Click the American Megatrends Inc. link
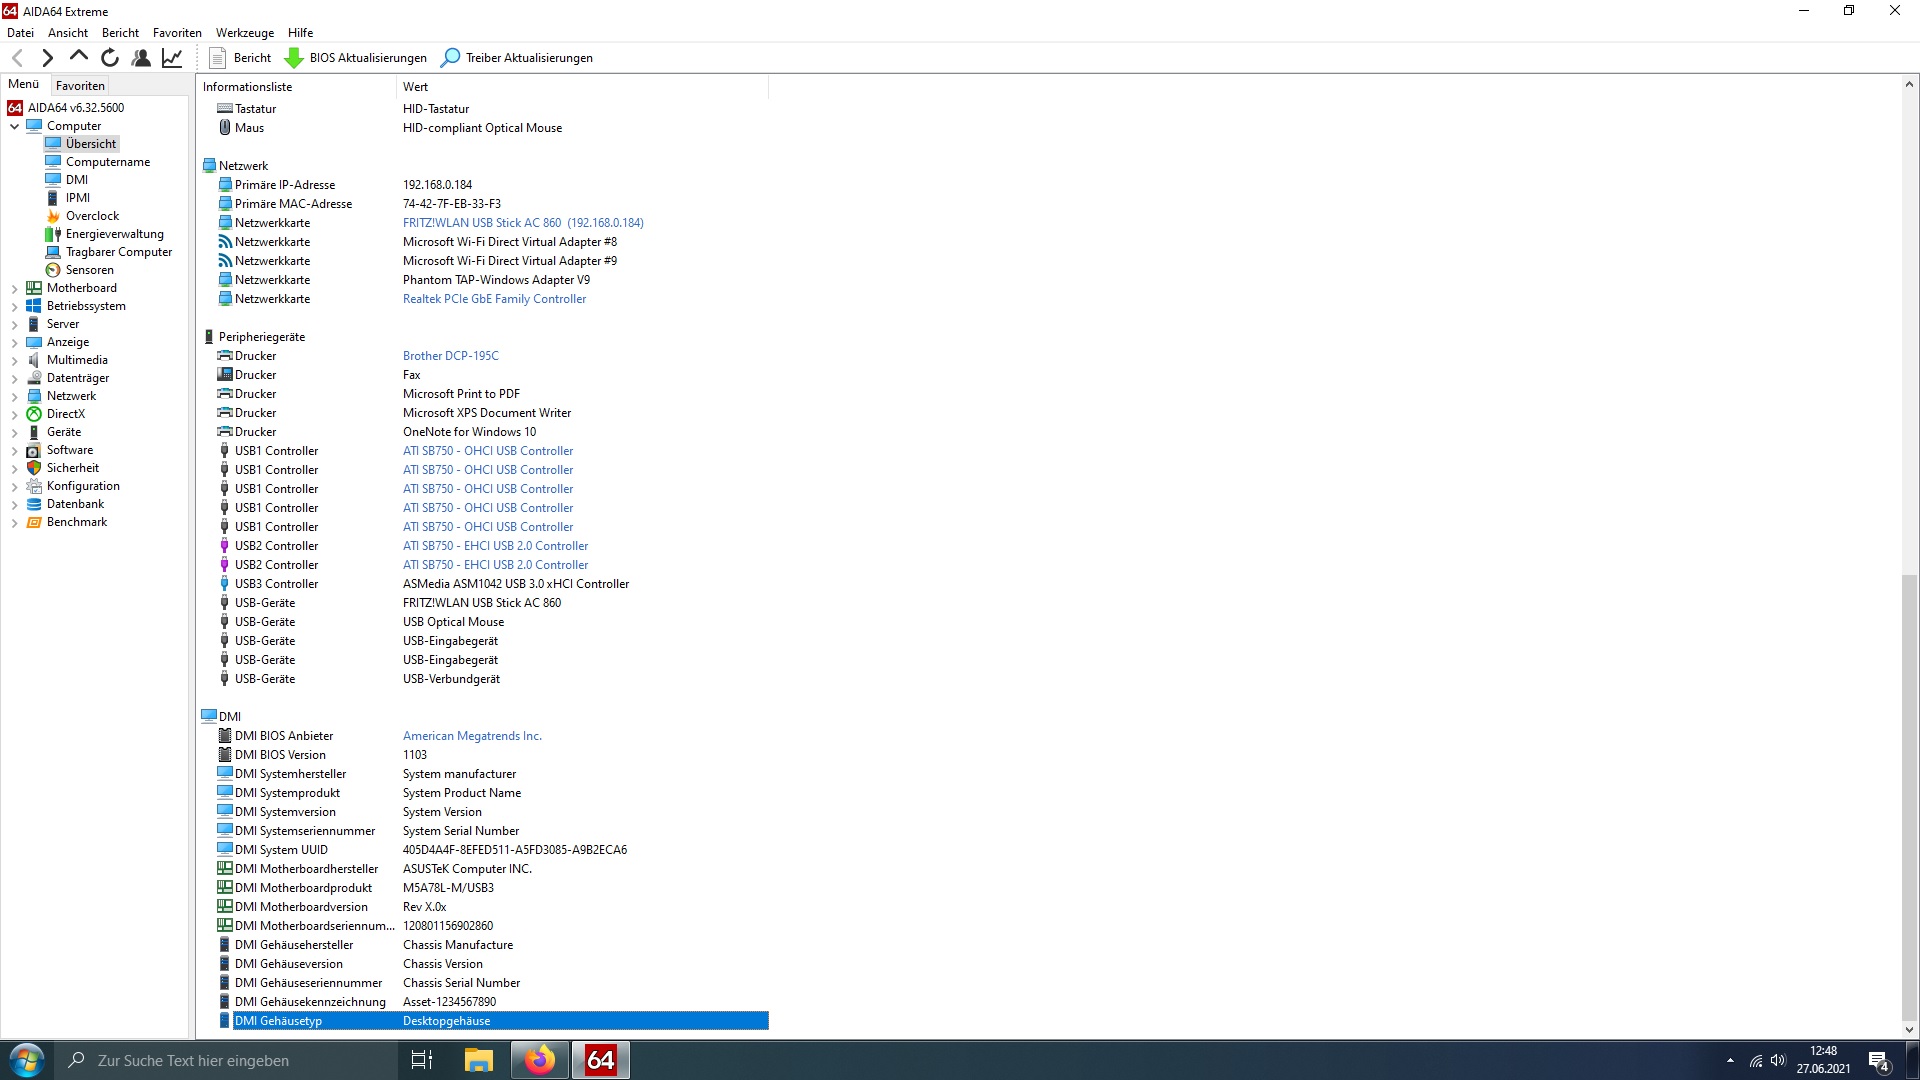This screenshot has width=1920, height=1080. coord(472,736)
